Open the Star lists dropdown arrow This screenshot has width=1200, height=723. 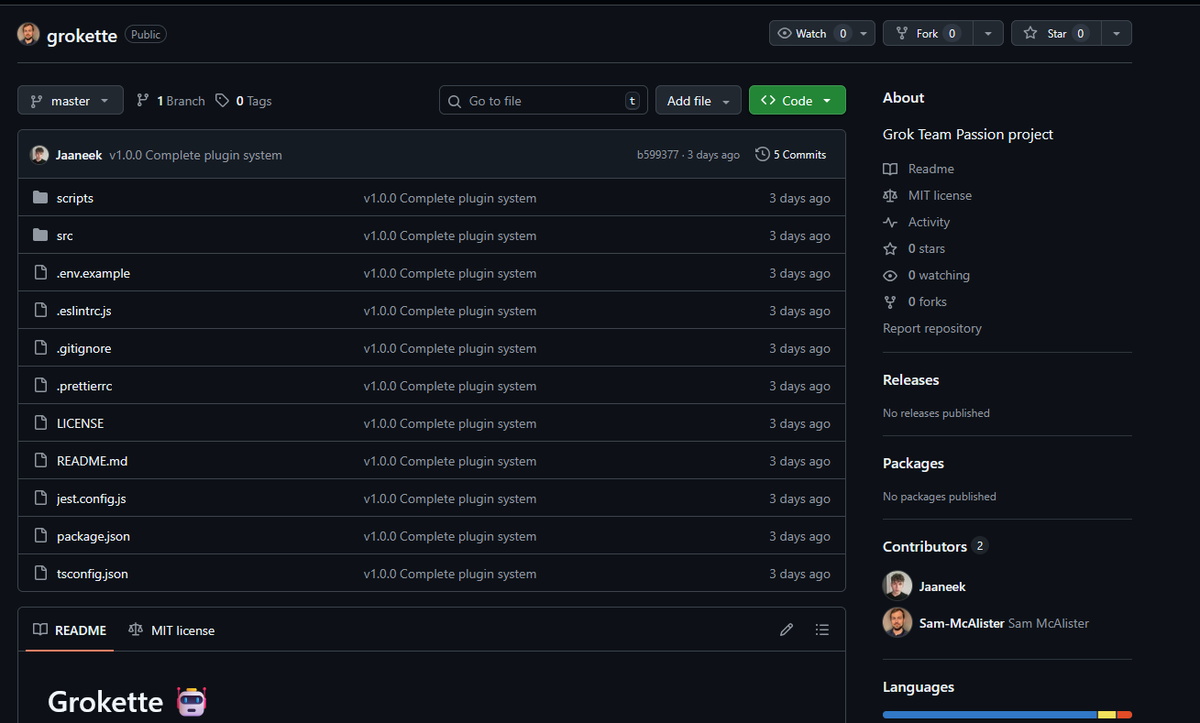click(1117, 33)
